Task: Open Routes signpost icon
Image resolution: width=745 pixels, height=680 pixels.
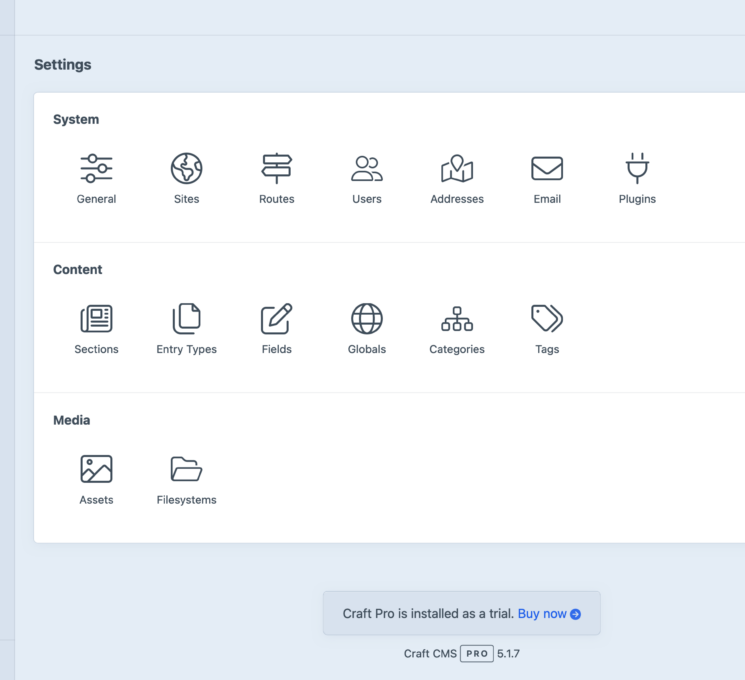Action: tap(277, 168)
